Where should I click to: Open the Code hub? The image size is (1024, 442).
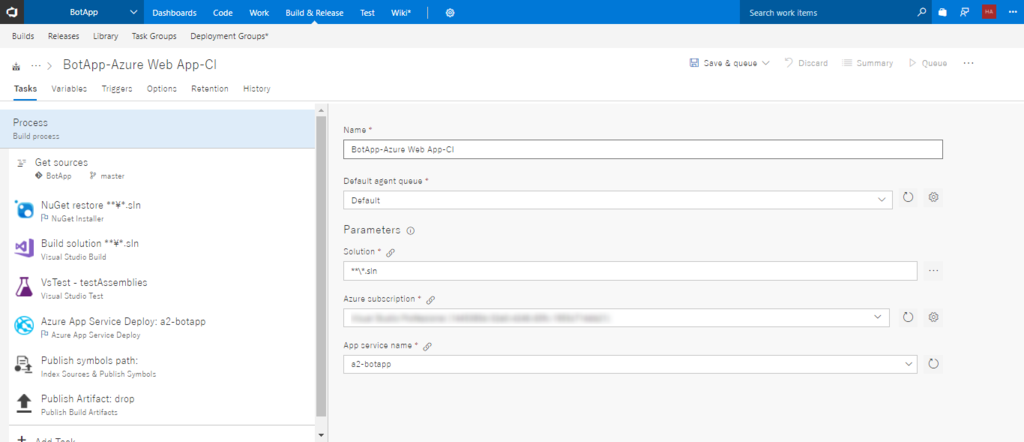click(x=223, y=12)
